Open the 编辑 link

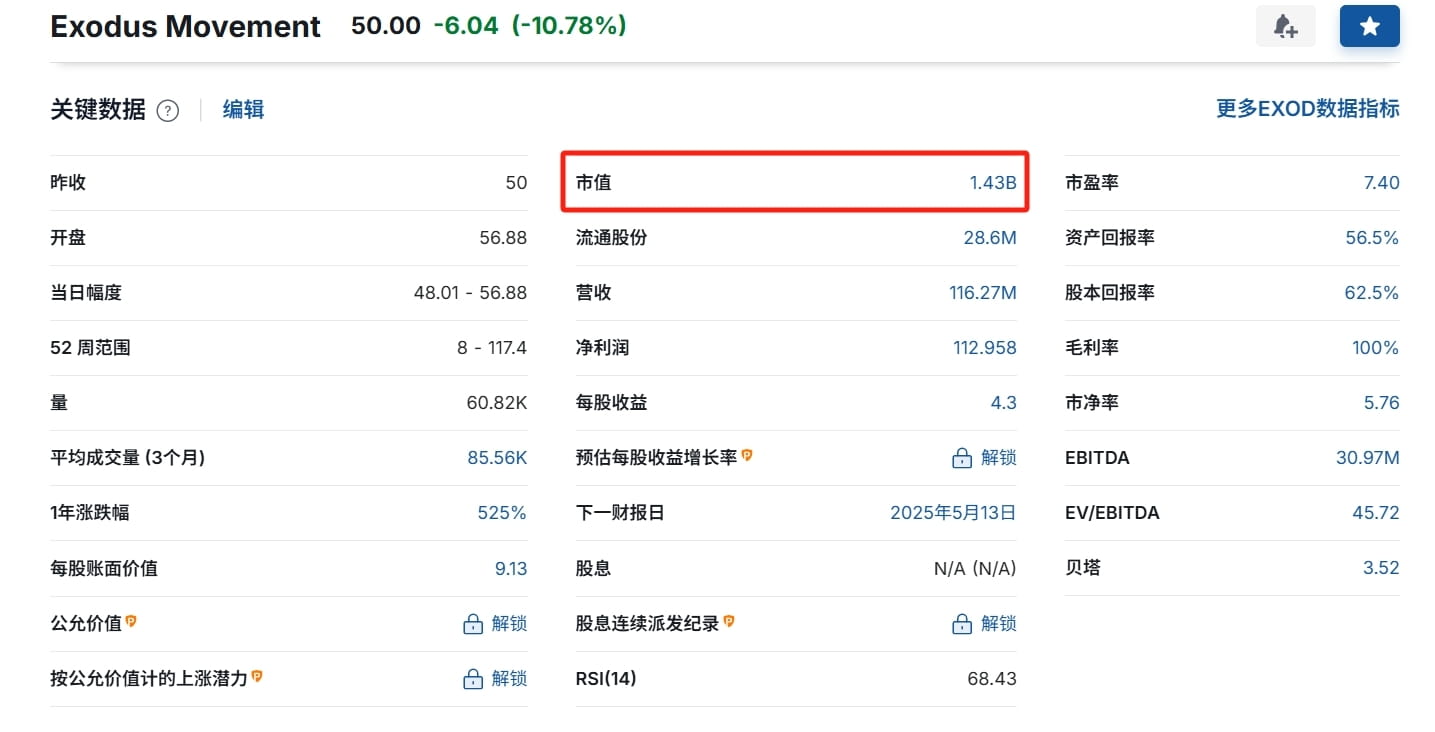point(243,110)
